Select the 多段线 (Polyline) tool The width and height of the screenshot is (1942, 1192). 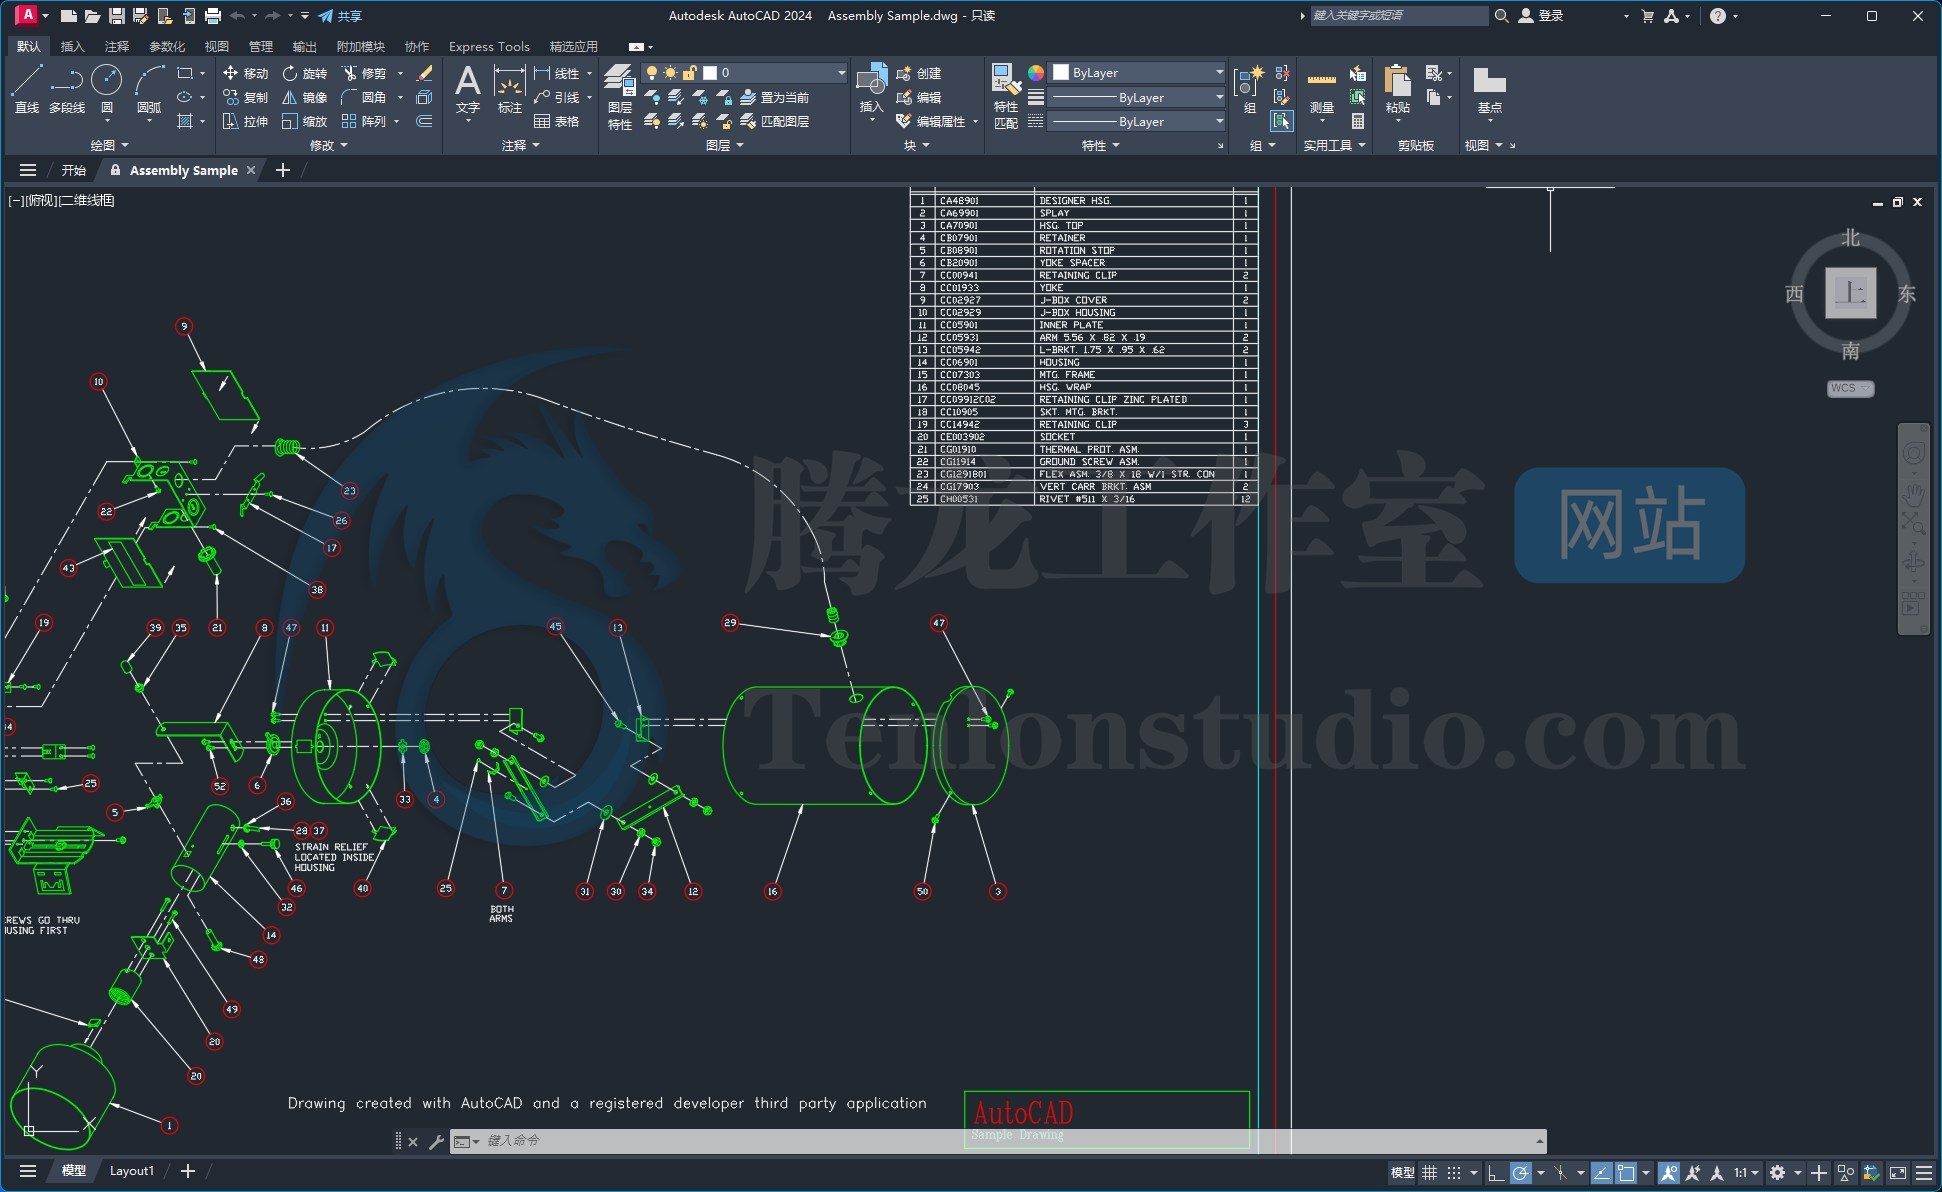tap(67, 88)
